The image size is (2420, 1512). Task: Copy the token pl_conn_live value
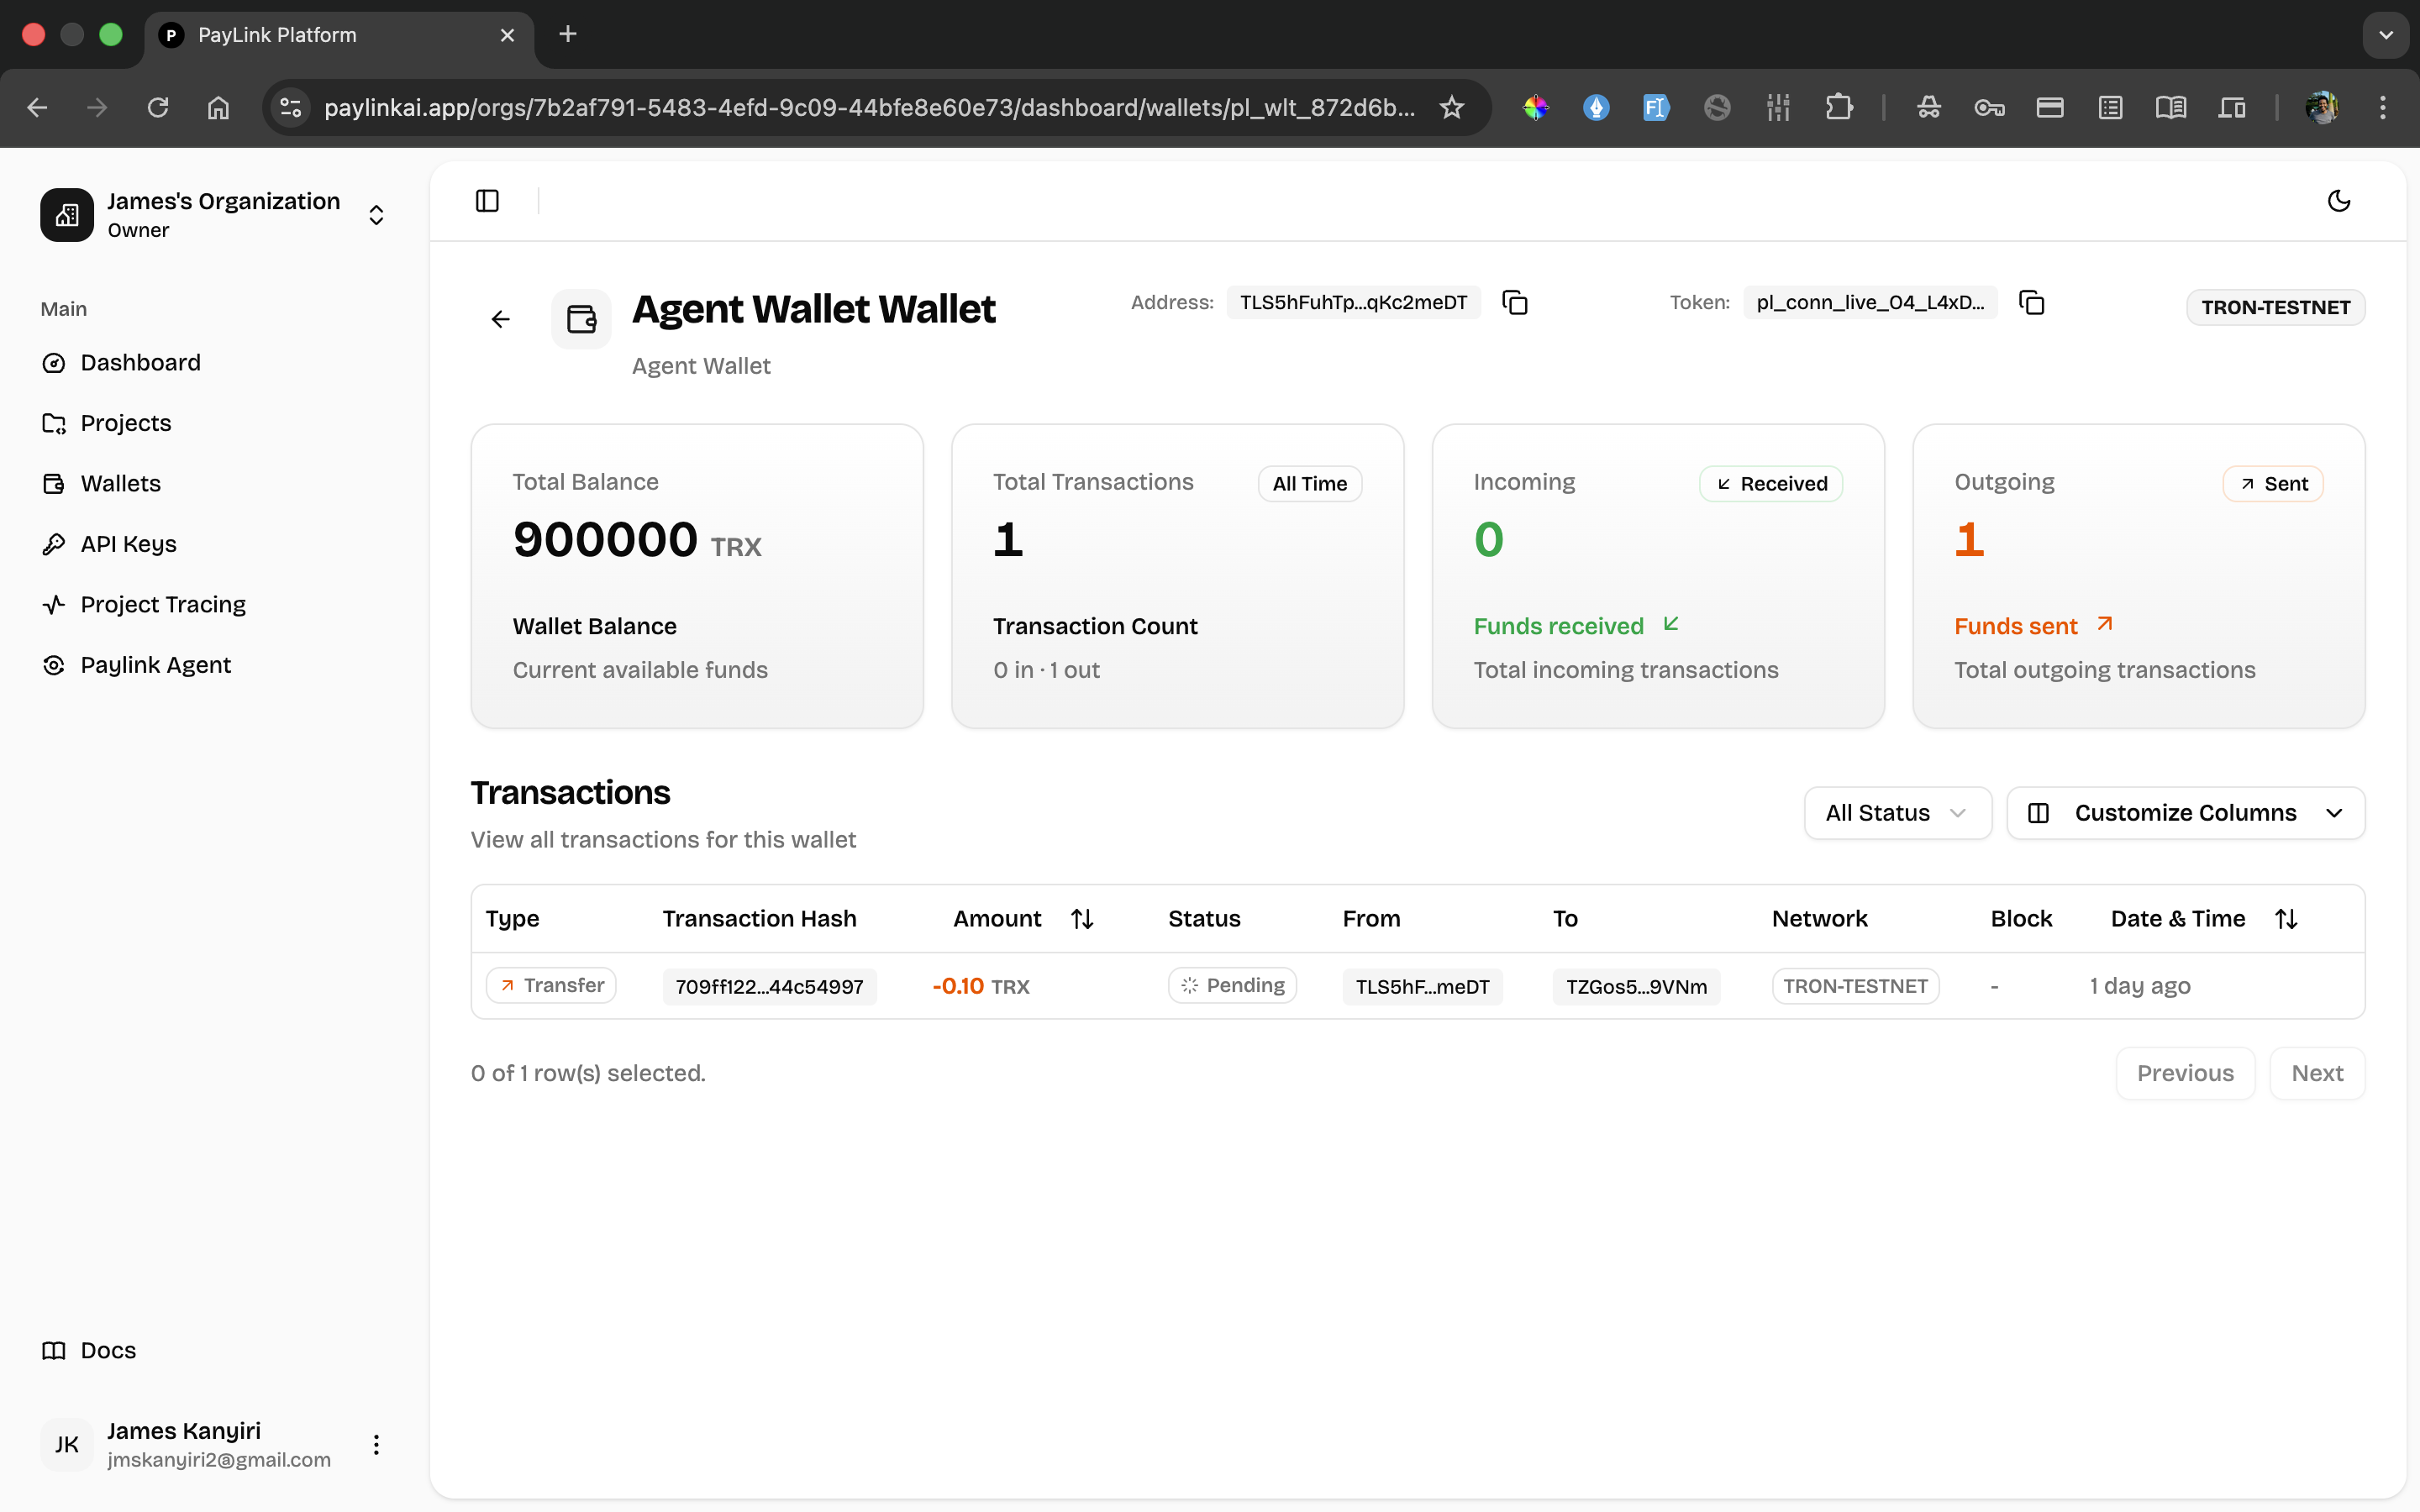tap(2031, 301)
